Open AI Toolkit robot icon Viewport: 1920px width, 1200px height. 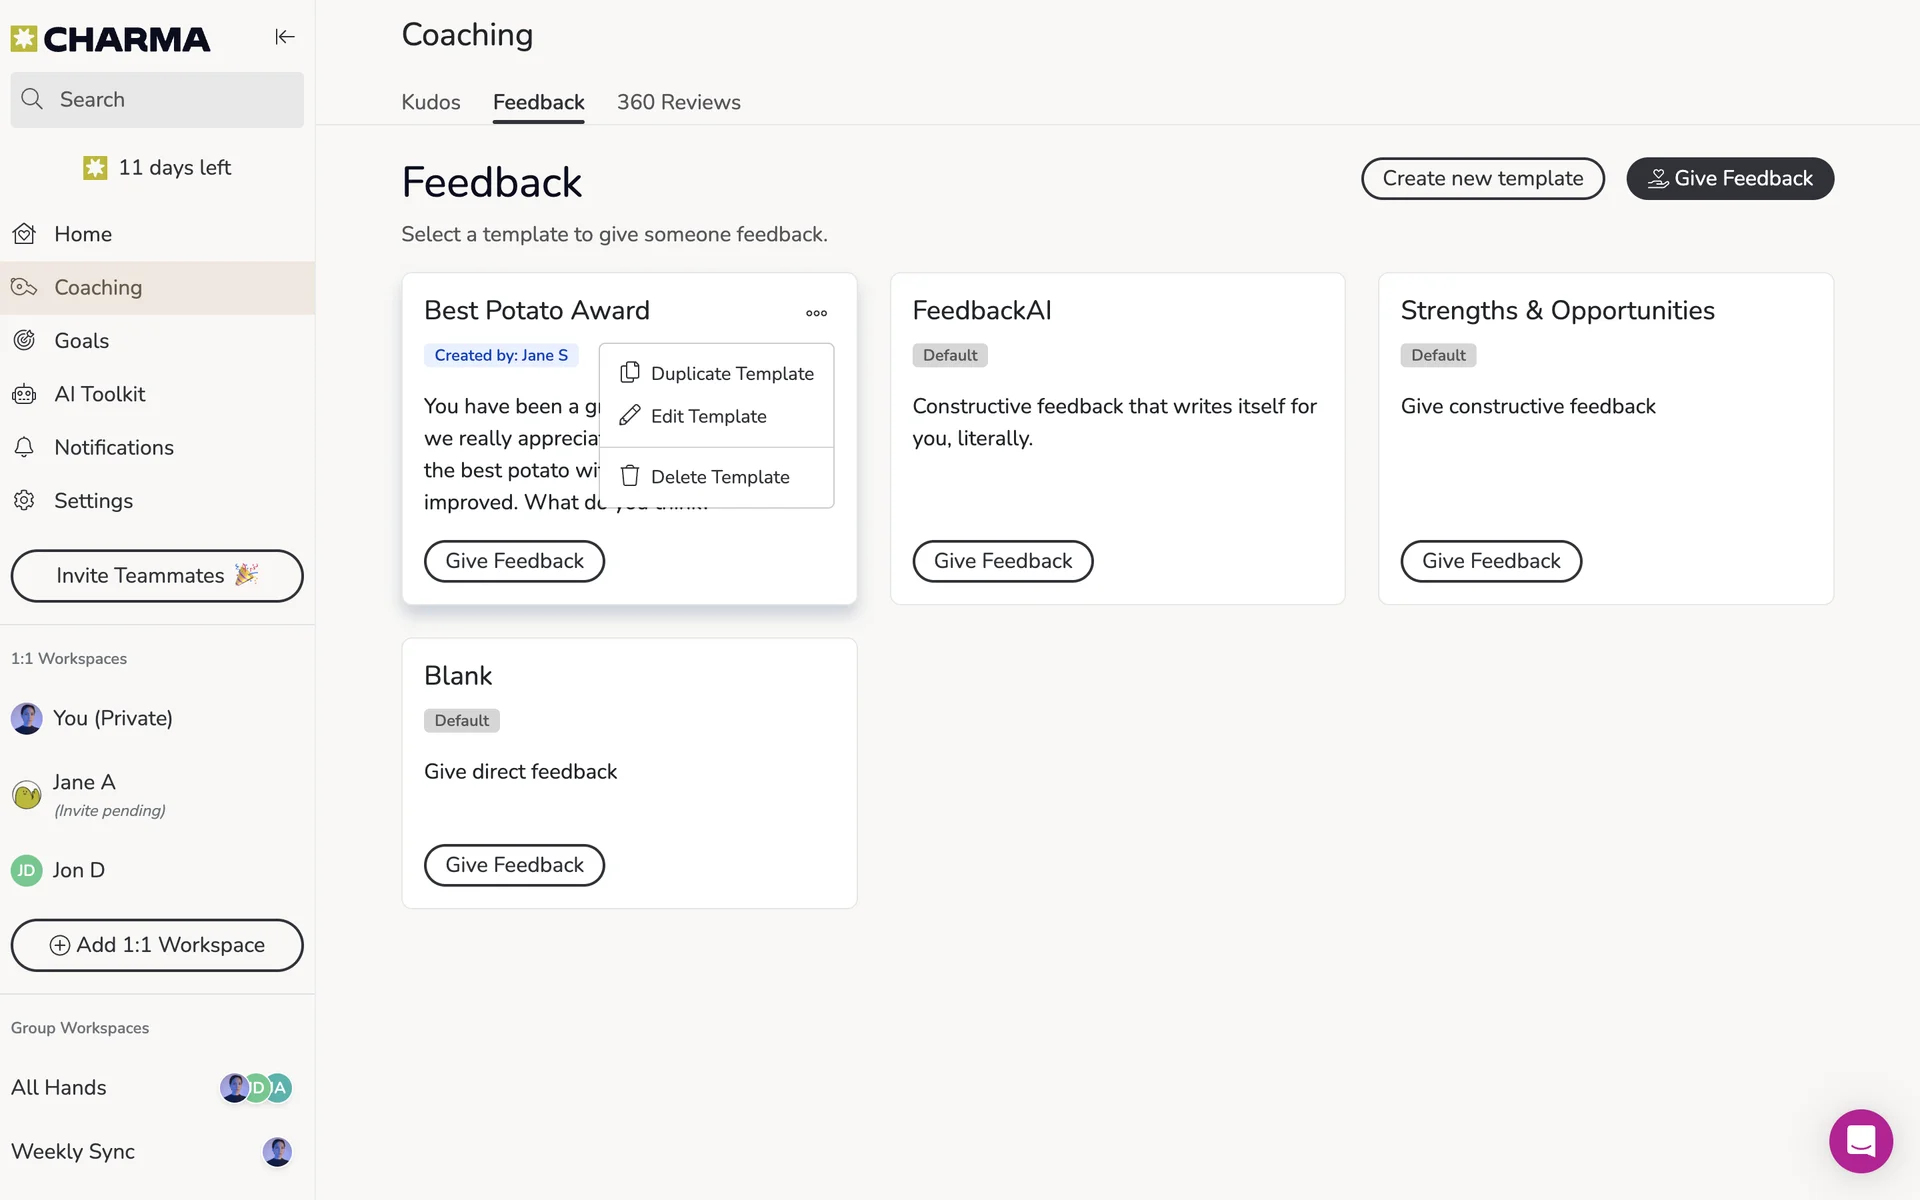pos(25,394)
